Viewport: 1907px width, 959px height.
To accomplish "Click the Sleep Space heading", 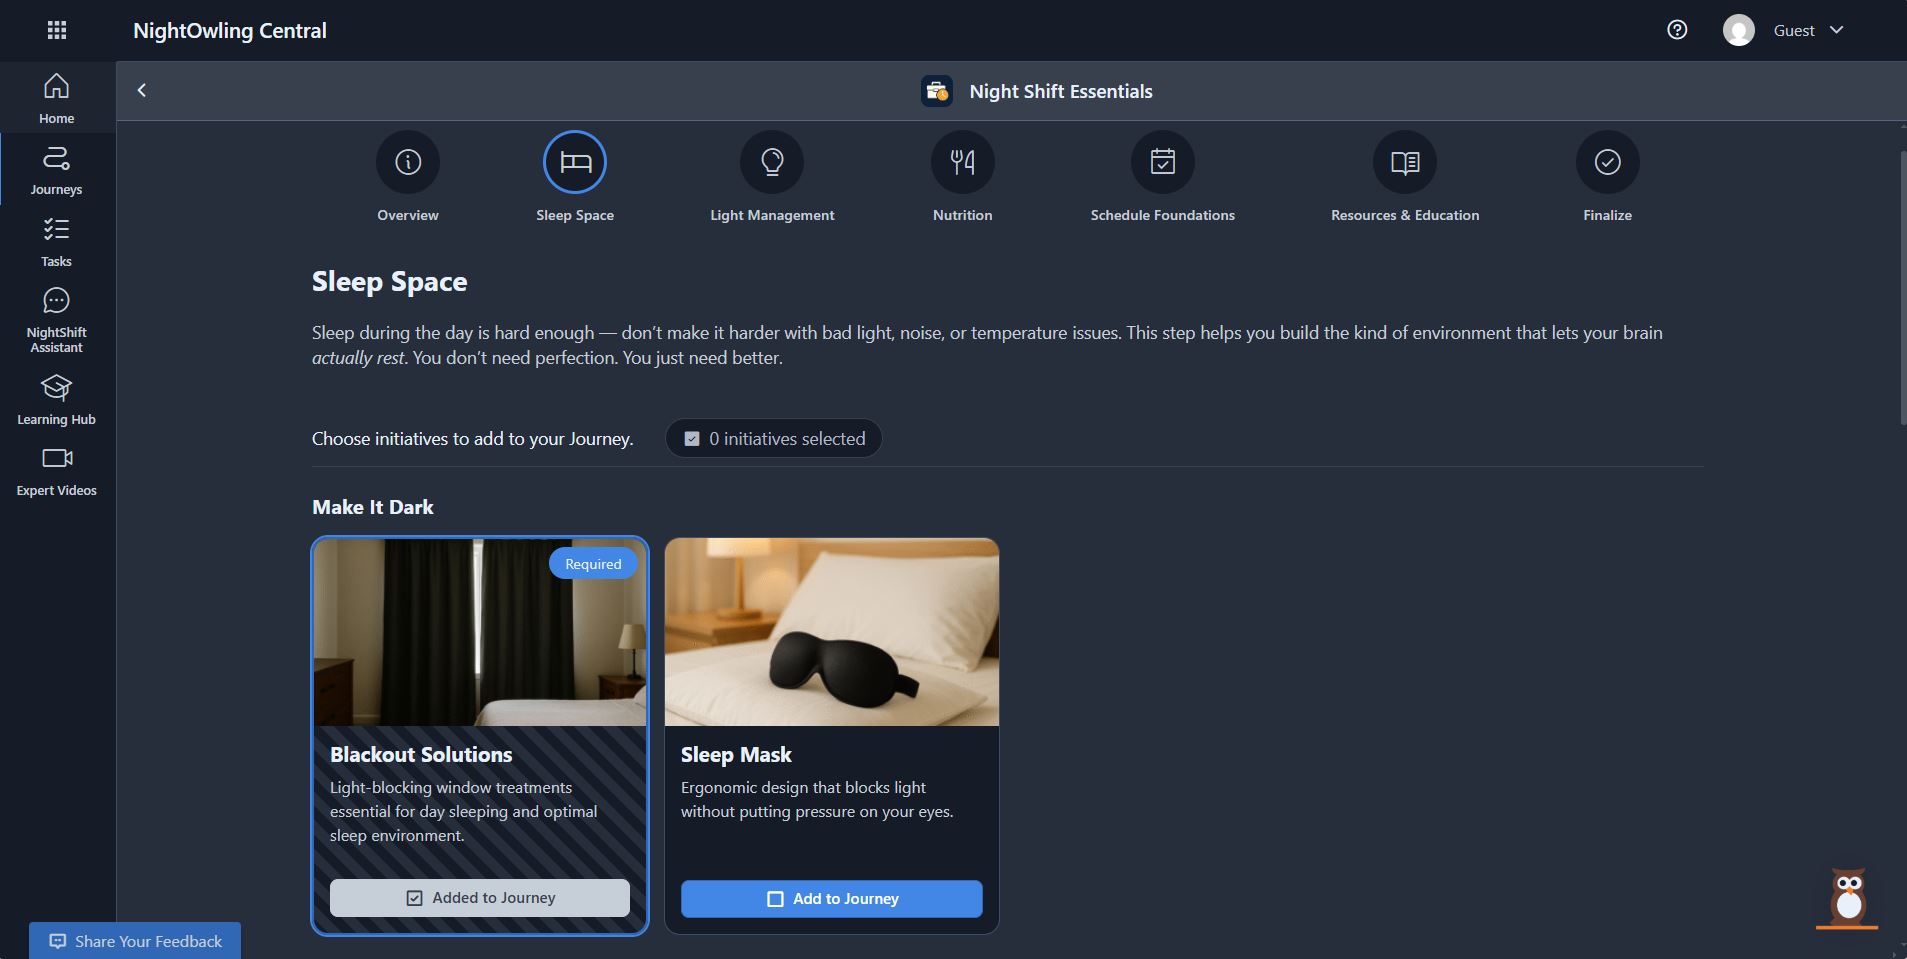I will [389, 282].
